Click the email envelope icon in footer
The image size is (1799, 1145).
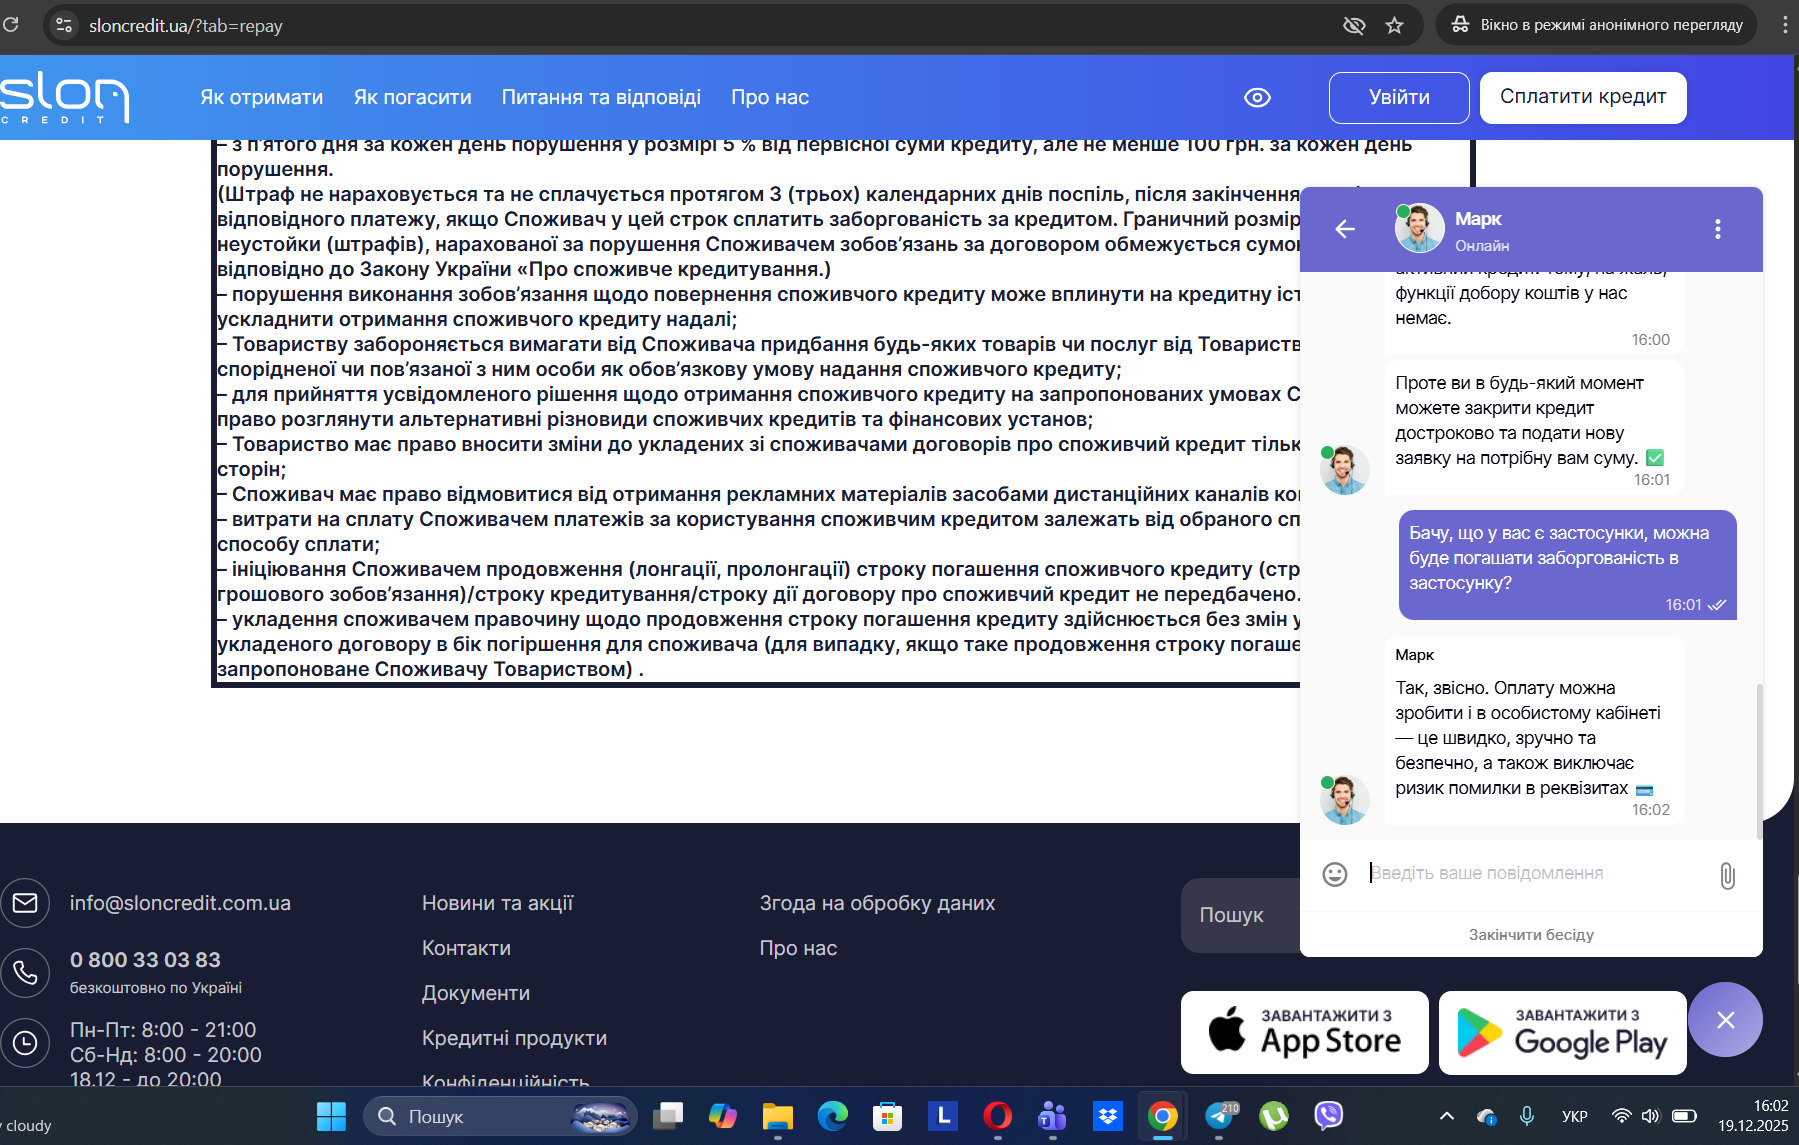pos(25,903)
